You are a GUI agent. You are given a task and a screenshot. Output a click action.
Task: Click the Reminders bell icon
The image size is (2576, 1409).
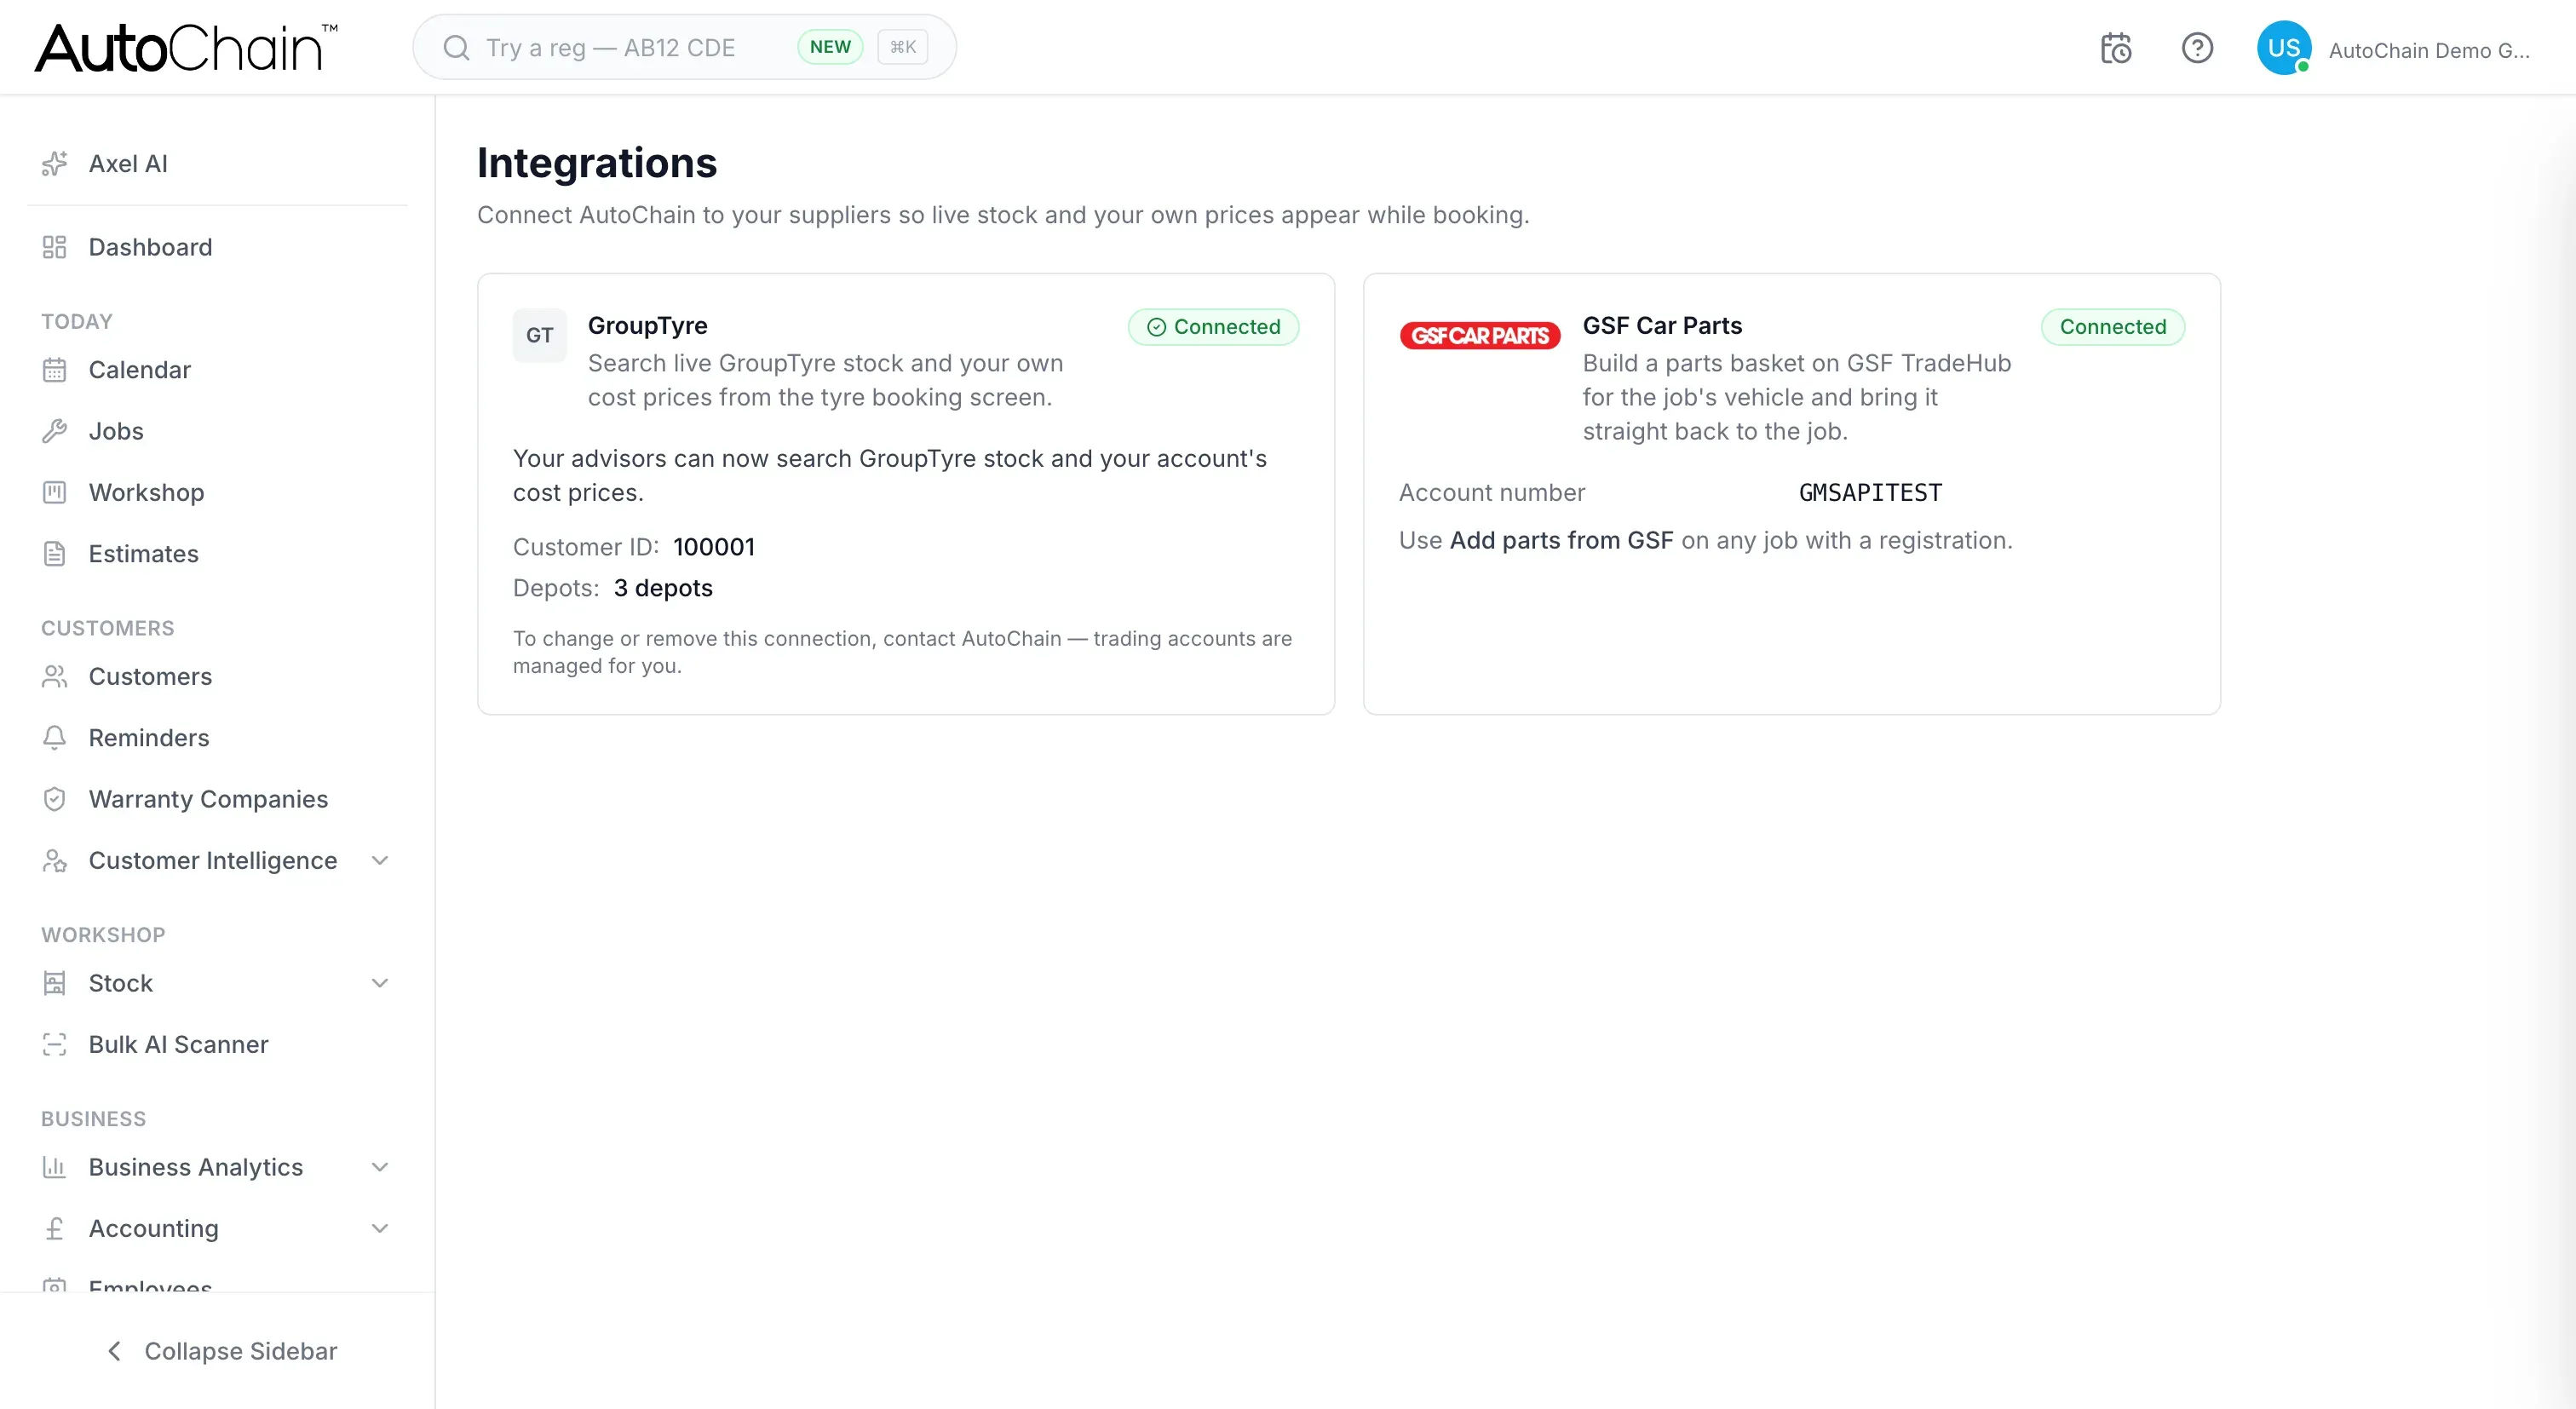click(x=54, y=738)
